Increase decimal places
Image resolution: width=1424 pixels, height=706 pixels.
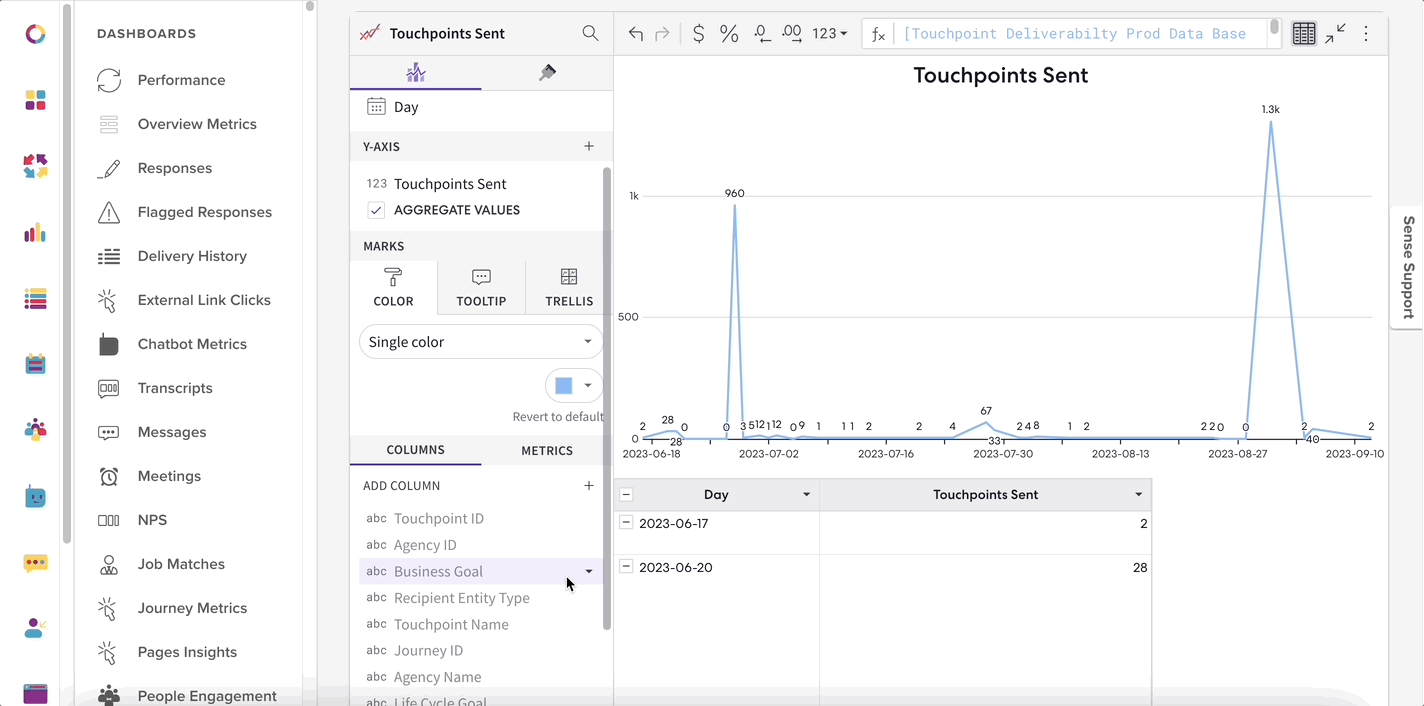(x=792, y=34)
